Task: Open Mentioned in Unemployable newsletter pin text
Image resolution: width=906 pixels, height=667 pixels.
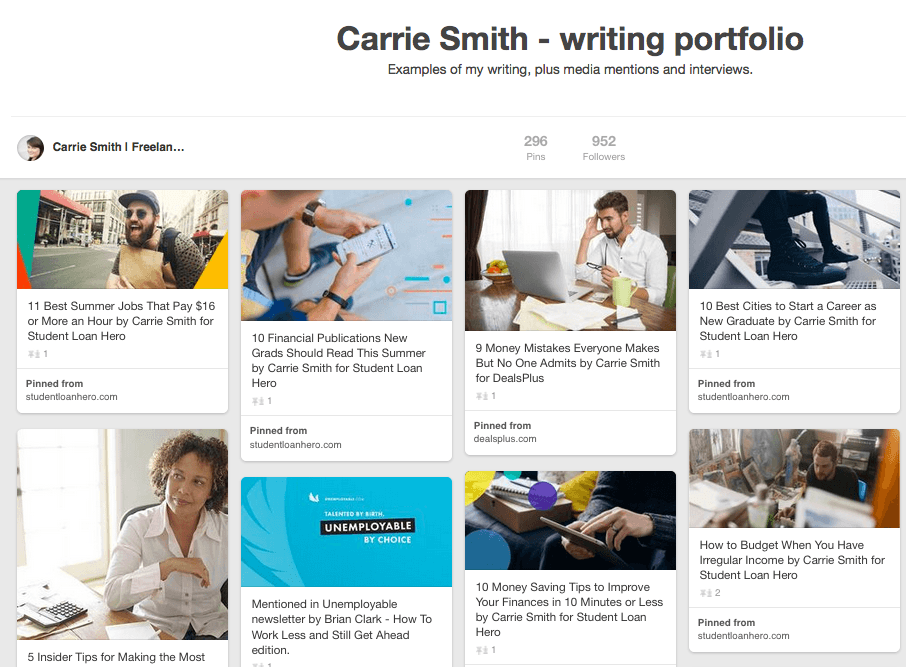Action: pos(341,627)
